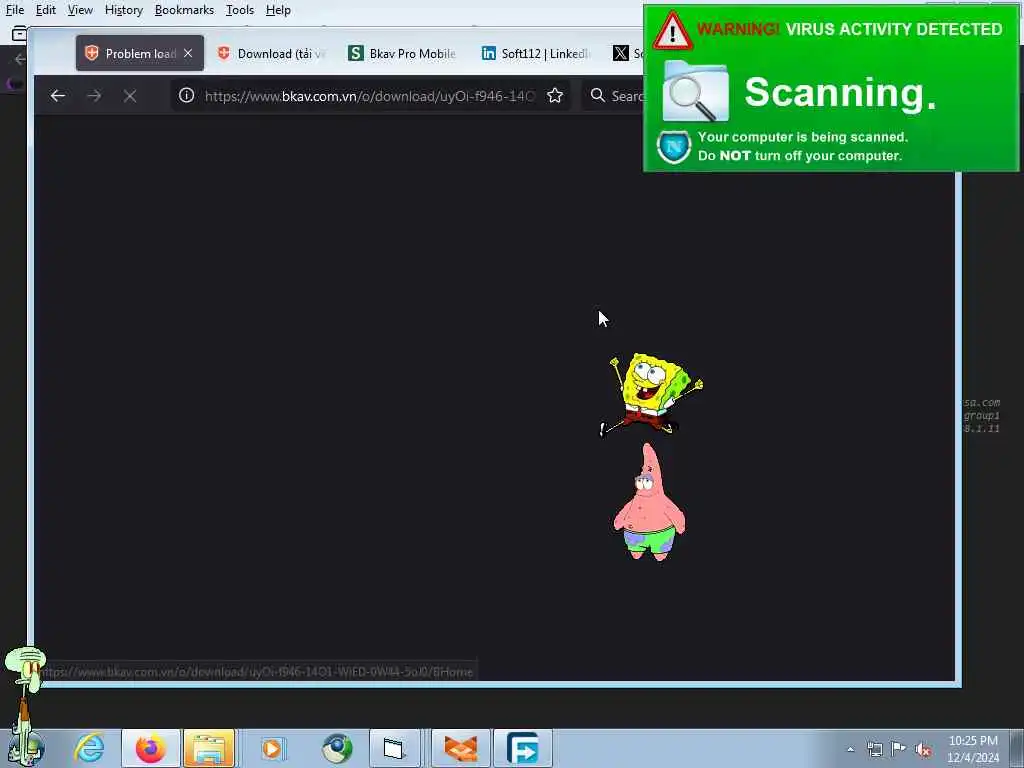Open the Tools menu
Image resolution: width=1024 pixels, height=768 pixels.
240,10
